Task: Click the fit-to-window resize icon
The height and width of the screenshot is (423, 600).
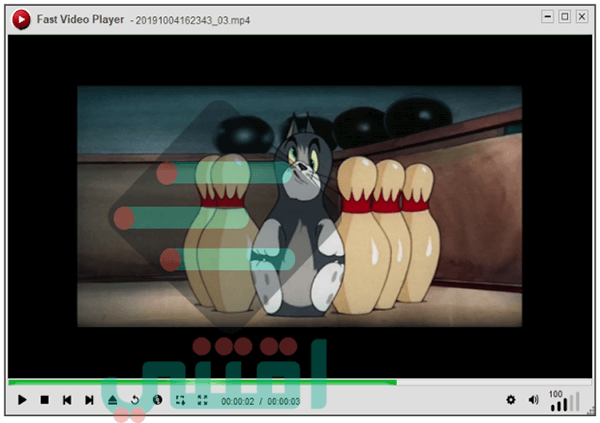Action: pyautogui.click(x=180, y=400)
